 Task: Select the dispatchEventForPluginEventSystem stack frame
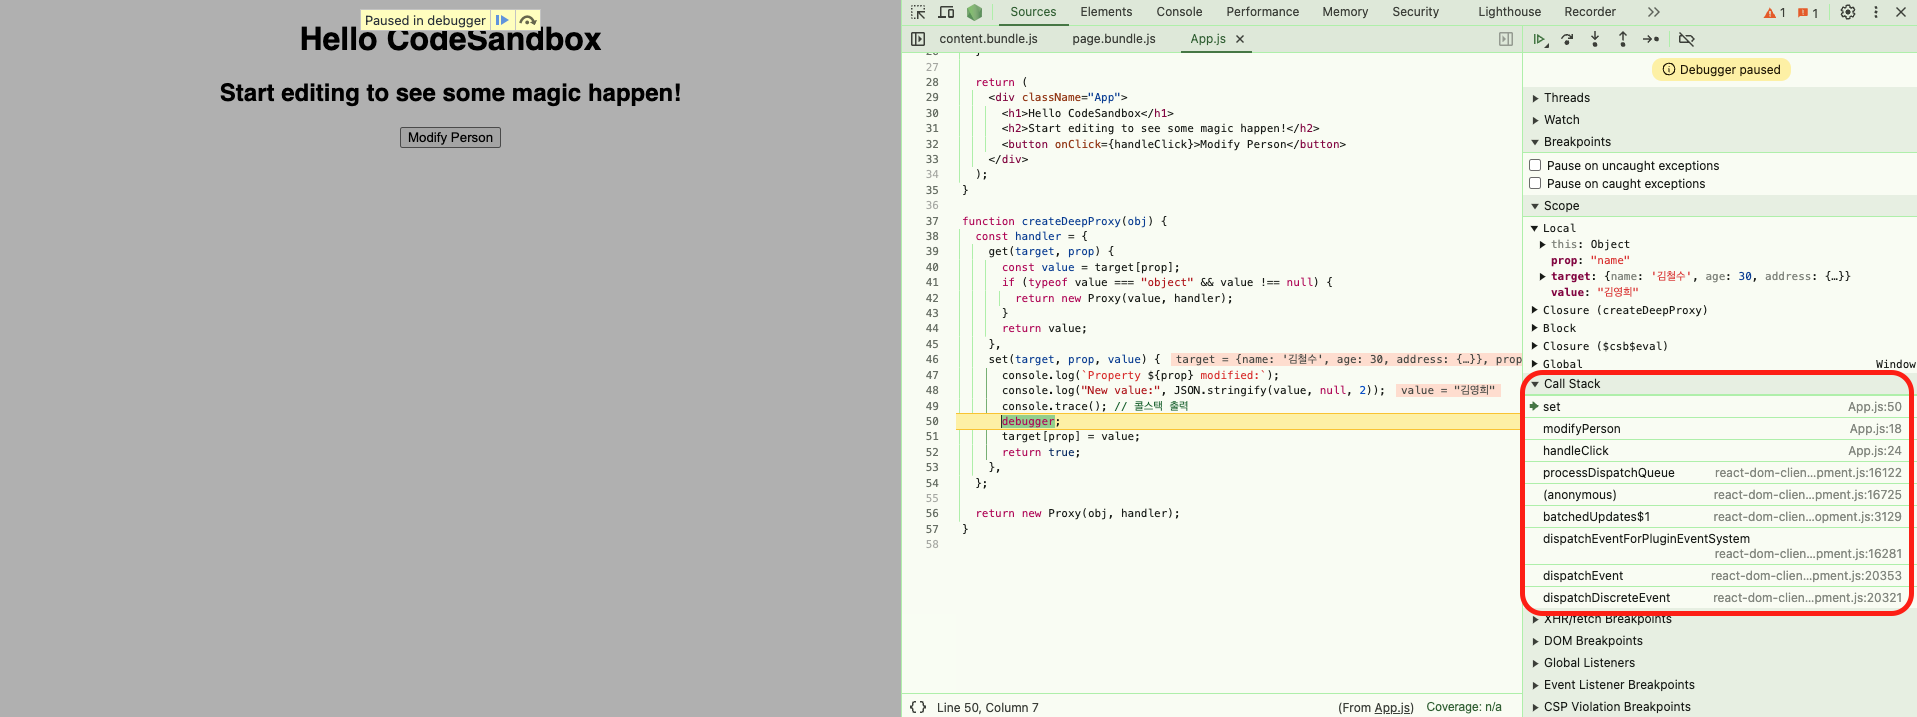pos(1718,546)
